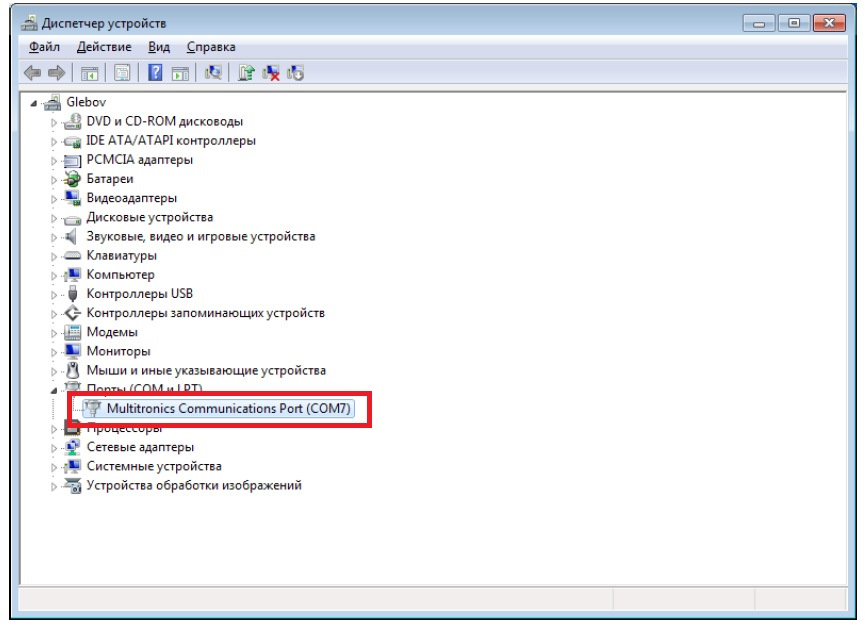Screen dimensions: 865x625
Task: Select 'Устройства обработки изображений' label
Action: coord(194,485)
